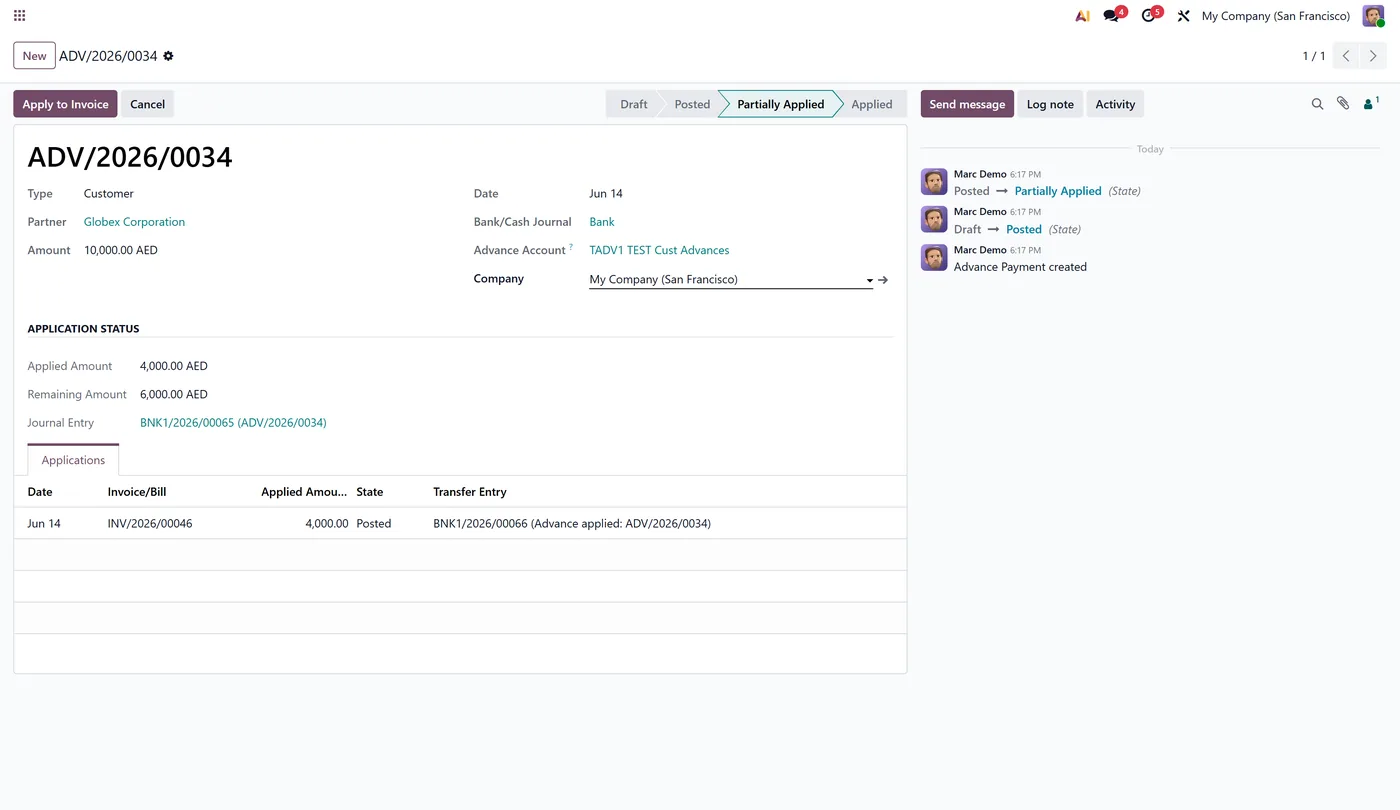Image resolution: width=1400 pixels, height=810 pixels.
Task: Click the 10,000.00 AED amount value
Action: [x=121, y=250]
